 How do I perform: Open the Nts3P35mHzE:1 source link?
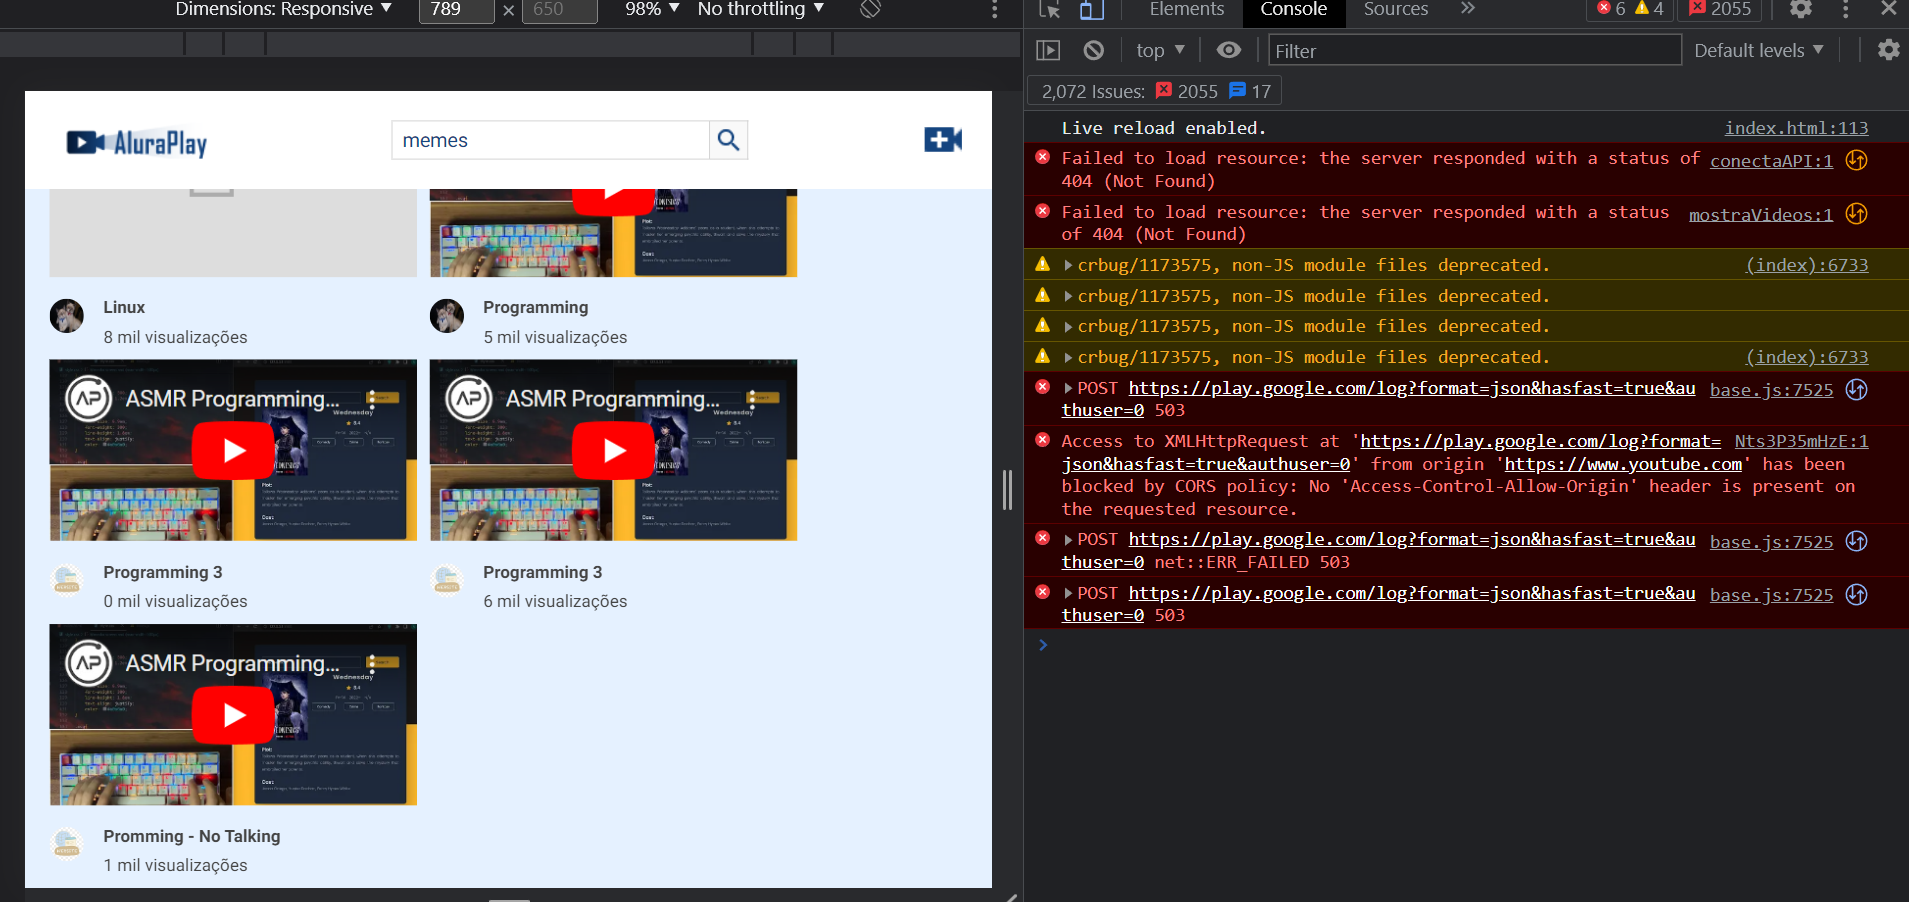point(1801,441)
